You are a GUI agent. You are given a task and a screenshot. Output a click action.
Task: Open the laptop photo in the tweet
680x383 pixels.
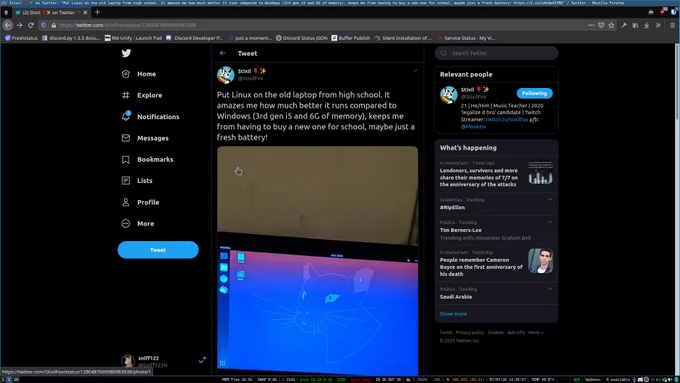pos(317,260)
